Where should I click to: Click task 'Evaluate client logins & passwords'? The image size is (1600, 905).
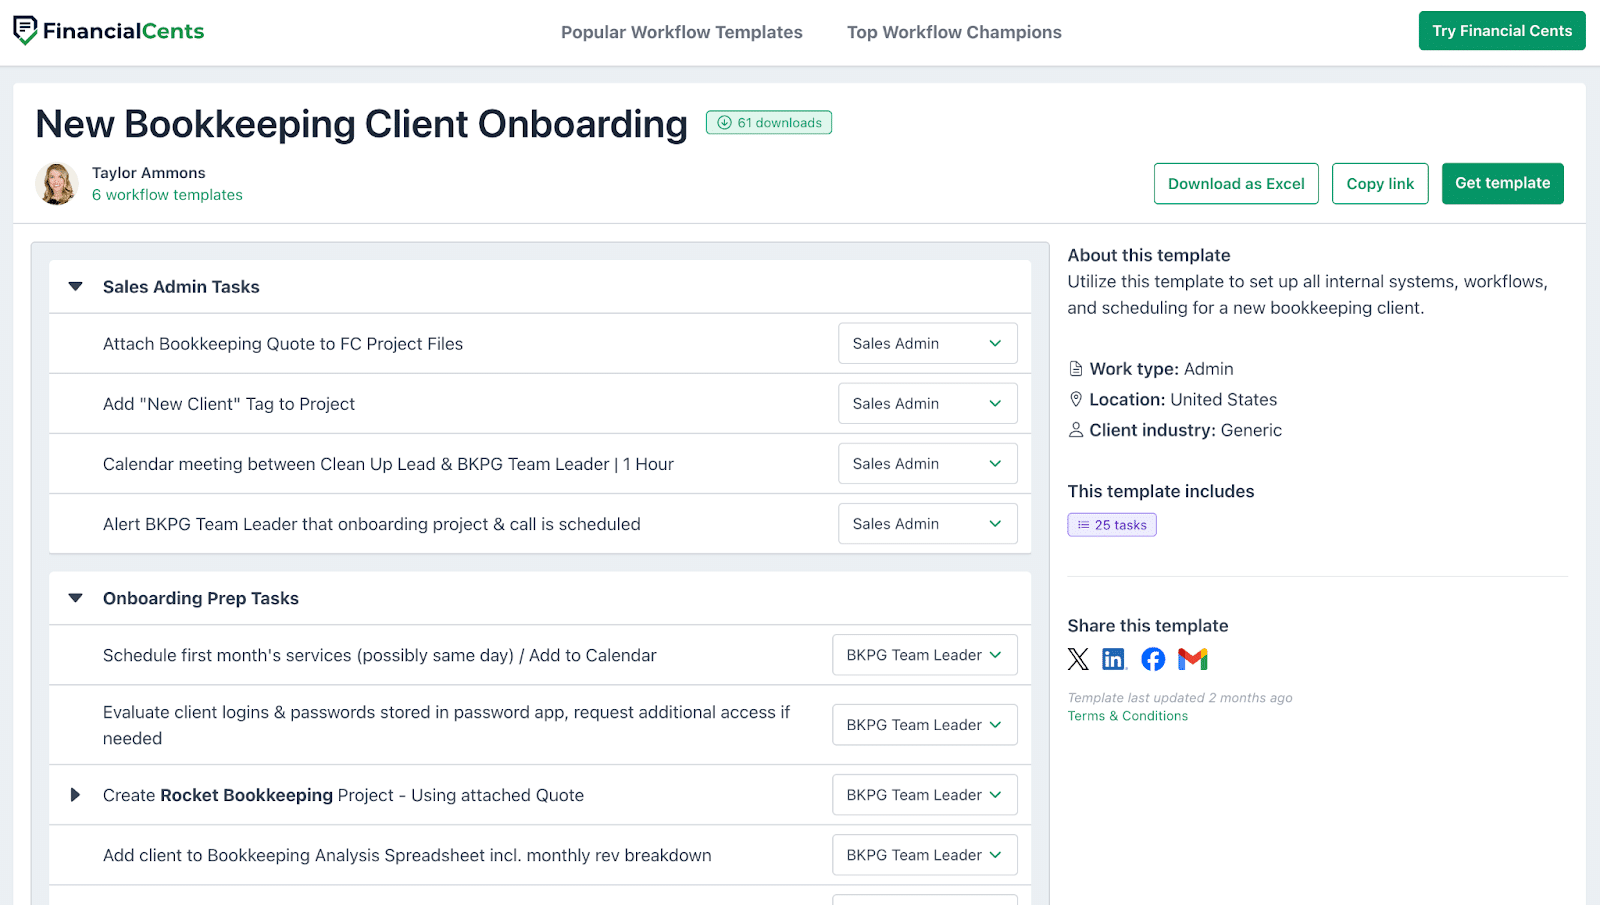pos(446,725)
